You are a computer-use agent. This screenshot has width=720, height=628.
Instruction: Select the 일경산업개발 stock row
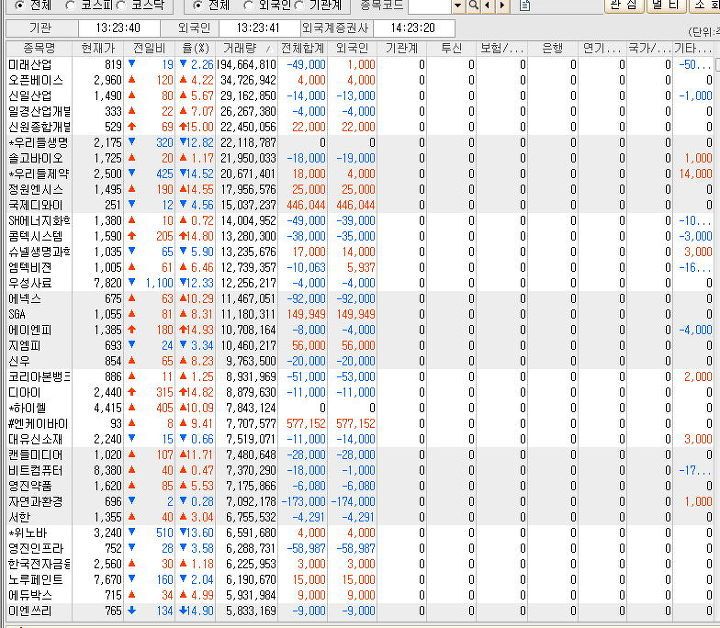(361, 112)
